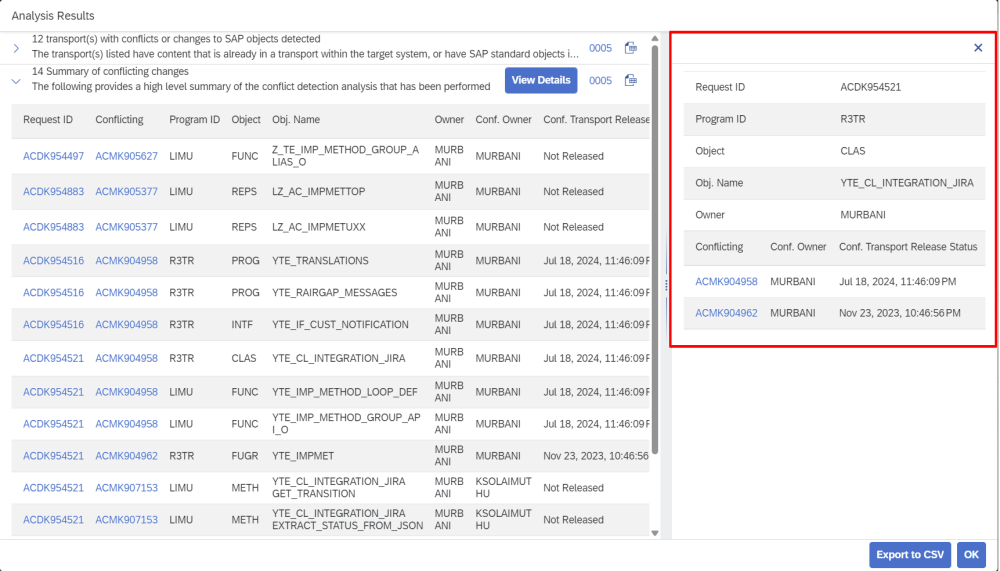Select the YTE_RAIRGAP_MESSAGES object name cell
The image size is (1000, 571).
click(335, 292)
